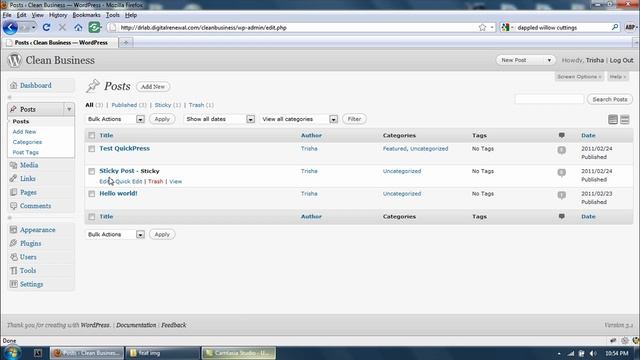Image resolution: width=640 pixels, height=360 pixels.
Task: Click the Filter button
Action: coord(354,119)
